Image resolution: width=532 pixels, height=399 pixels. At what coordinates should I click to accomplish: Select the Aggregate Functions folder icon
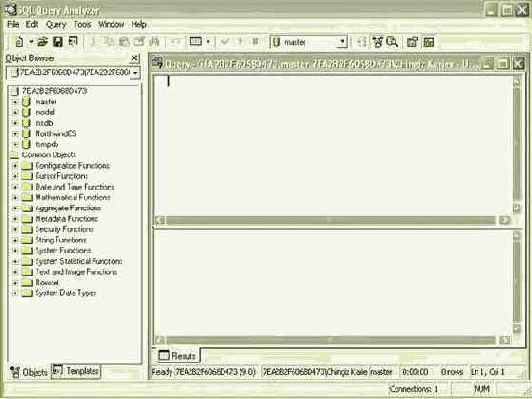coord(27,208)
